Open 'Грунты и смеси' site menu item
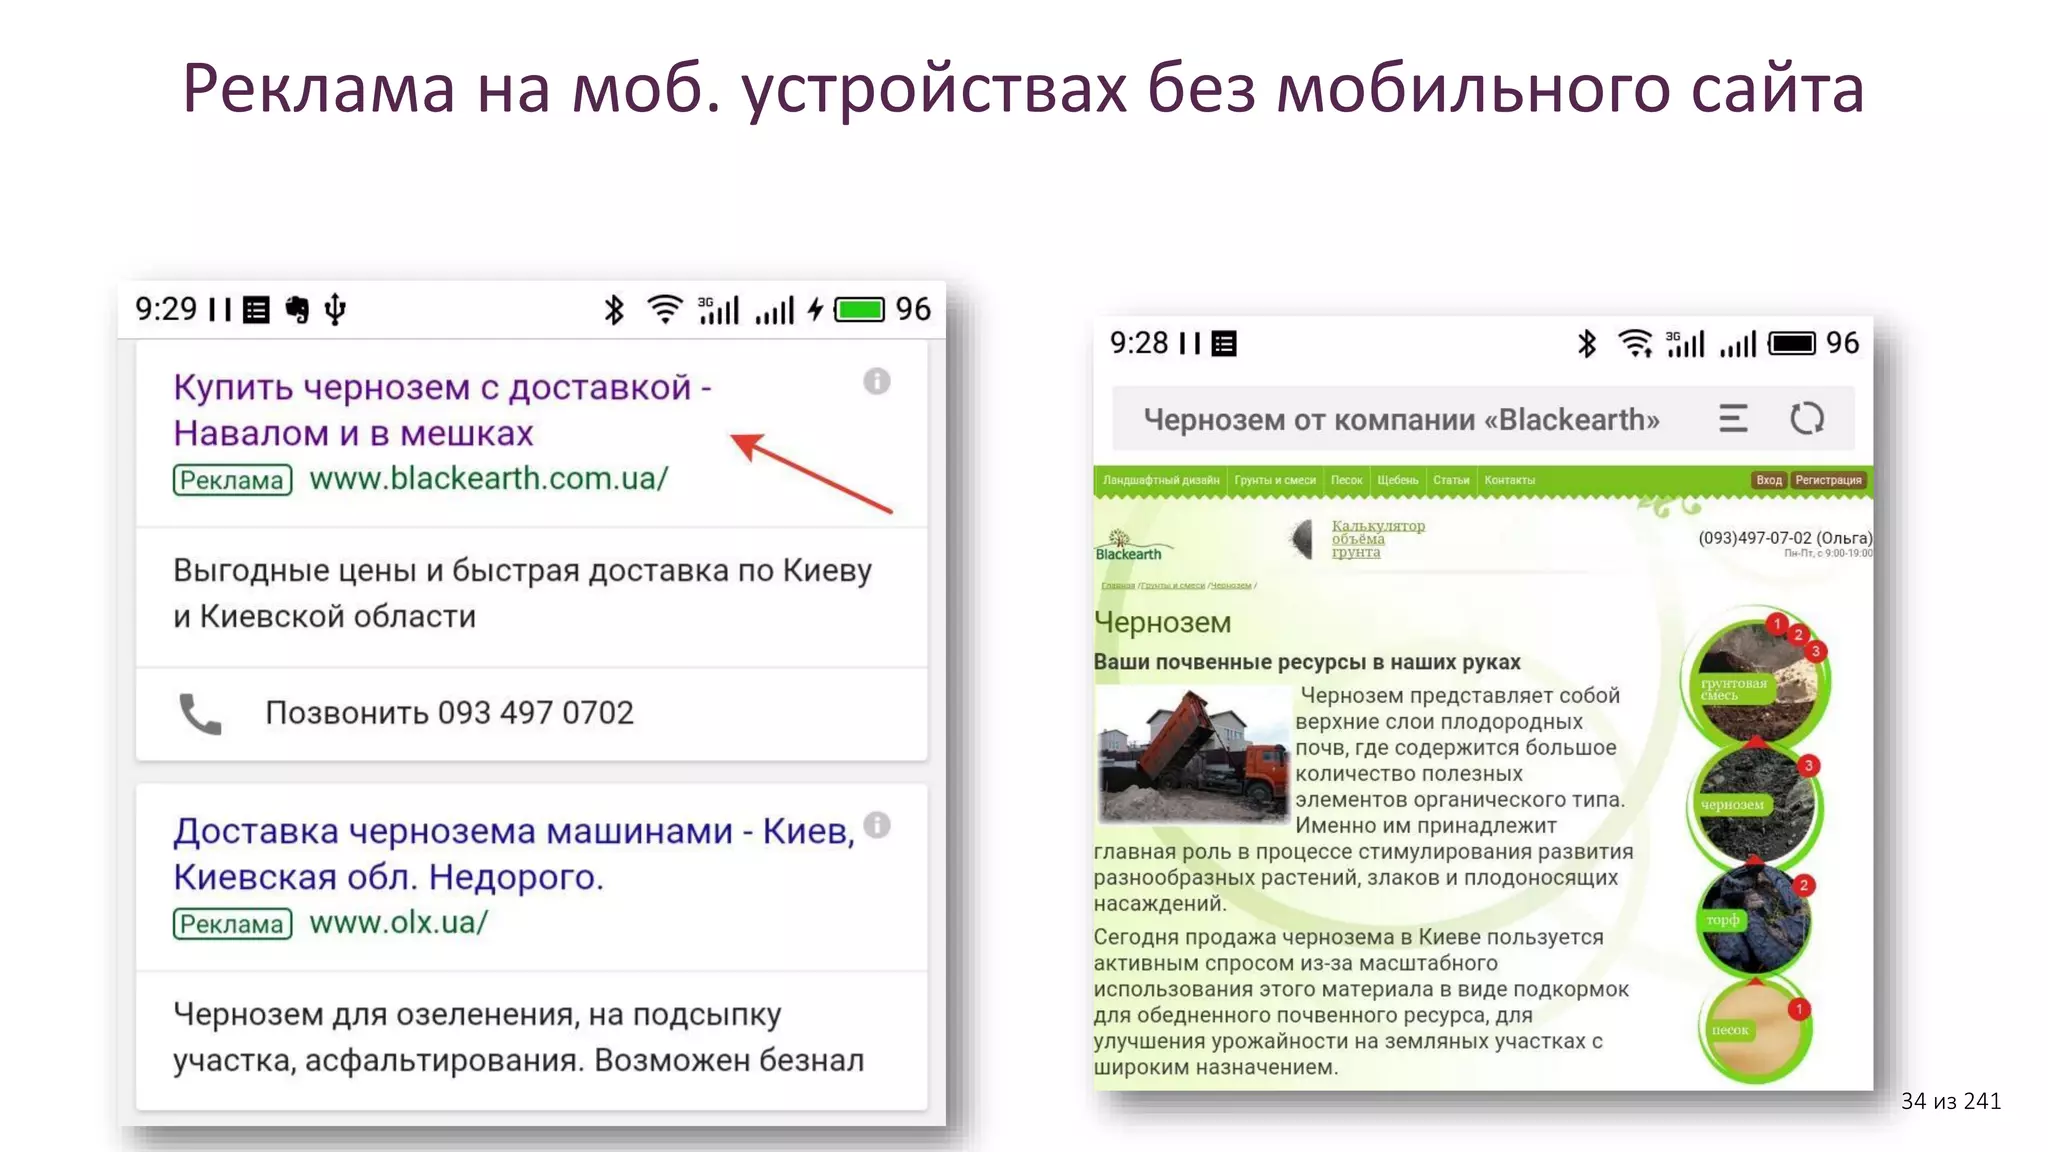Viewport: 2048px width, 1152px height. [1275, 480]
